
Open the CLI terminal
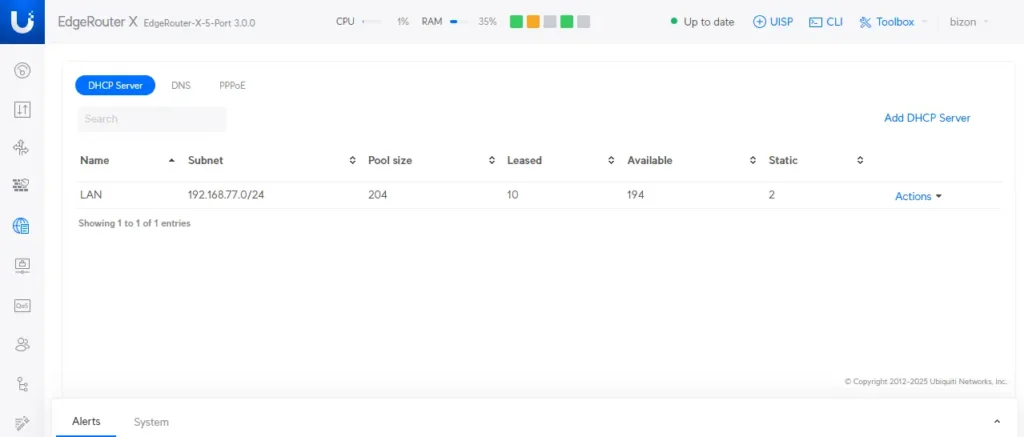click(x=825, y=22)
